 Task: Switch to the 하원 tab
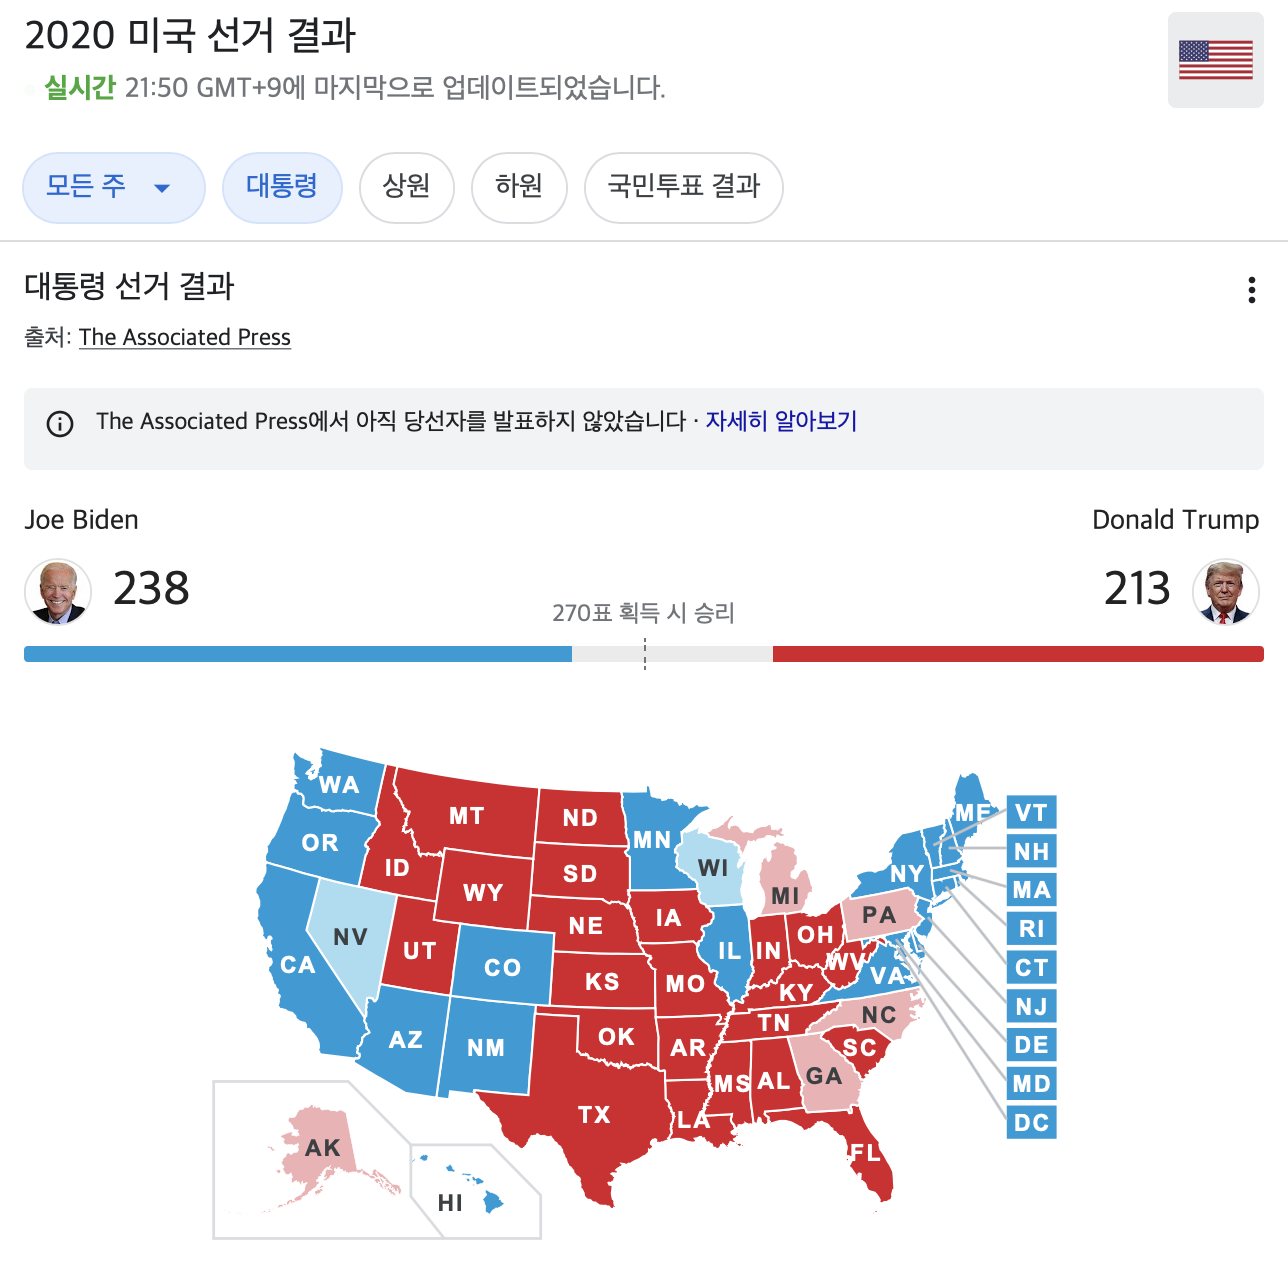pyautogui.click(x=519, y=187)
